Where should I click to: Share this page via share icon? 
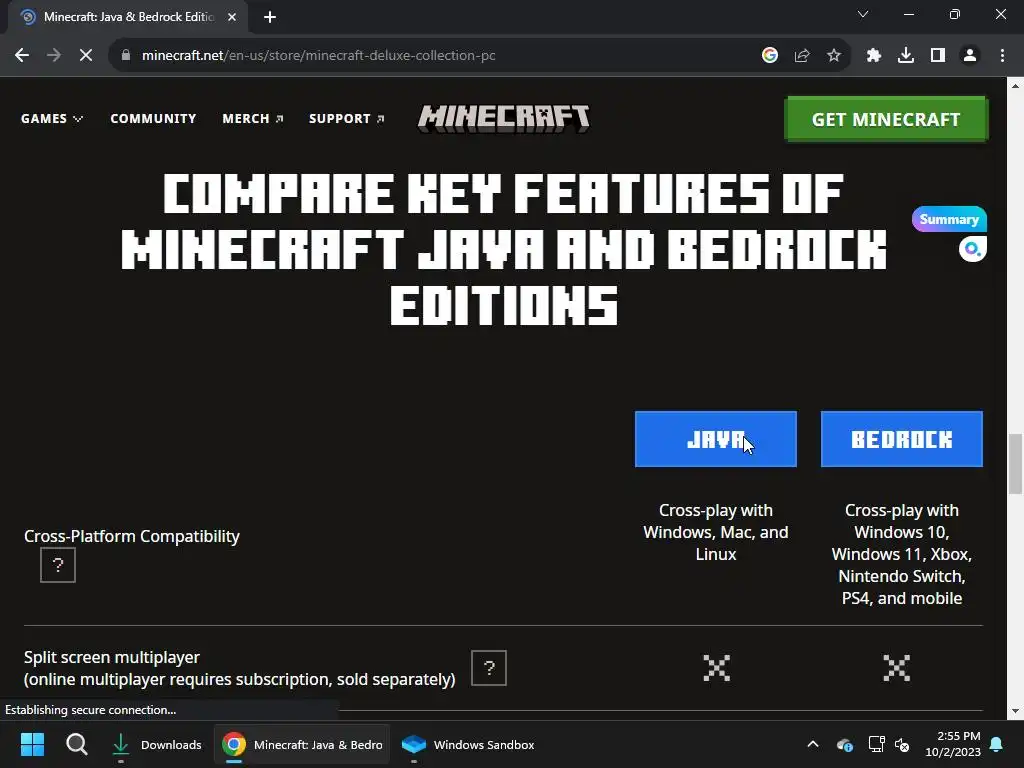[802, 56]
